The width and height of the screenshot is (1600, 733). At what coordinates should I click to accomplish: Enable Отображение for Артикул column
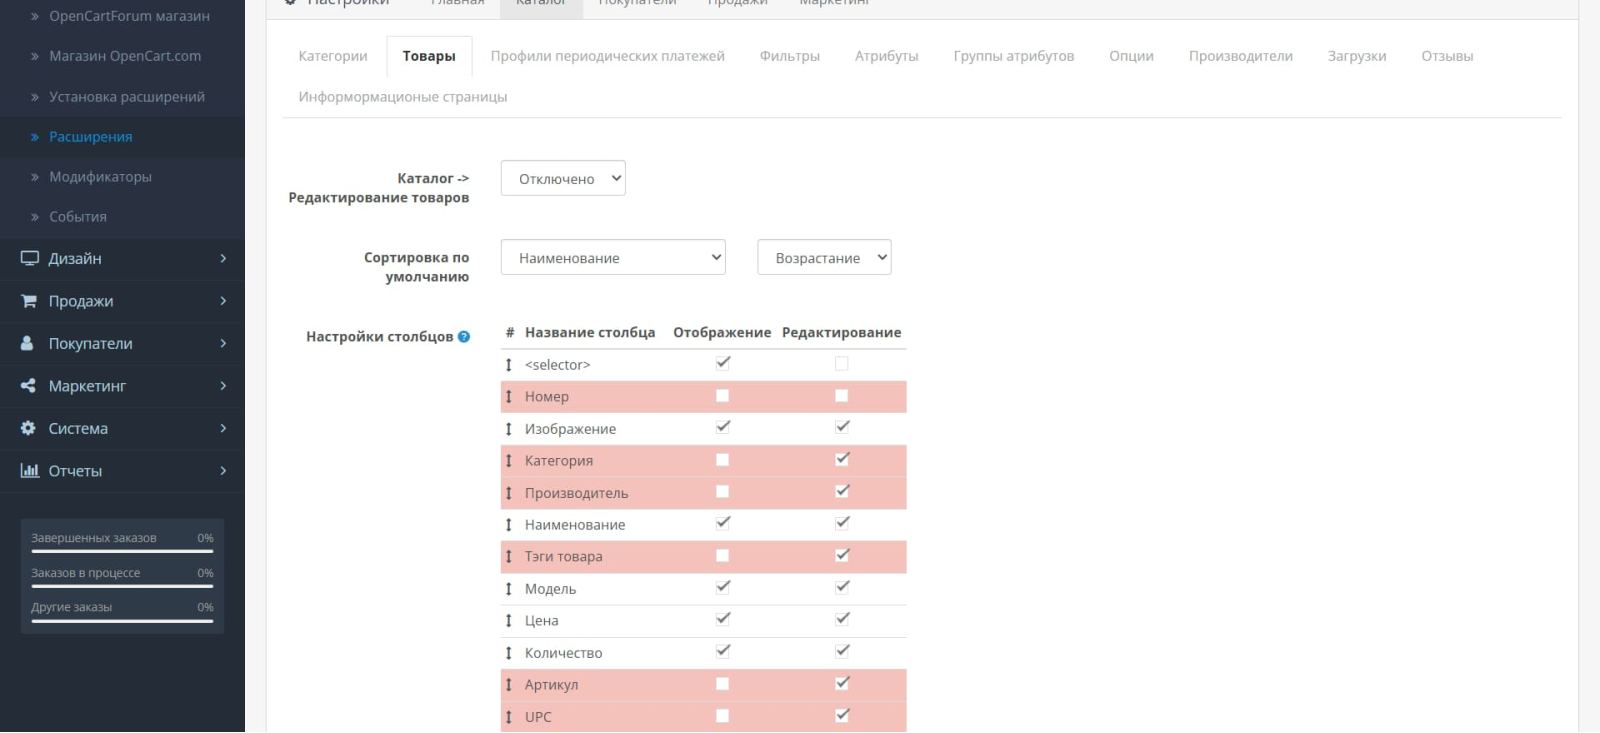[x=723, y=684]
